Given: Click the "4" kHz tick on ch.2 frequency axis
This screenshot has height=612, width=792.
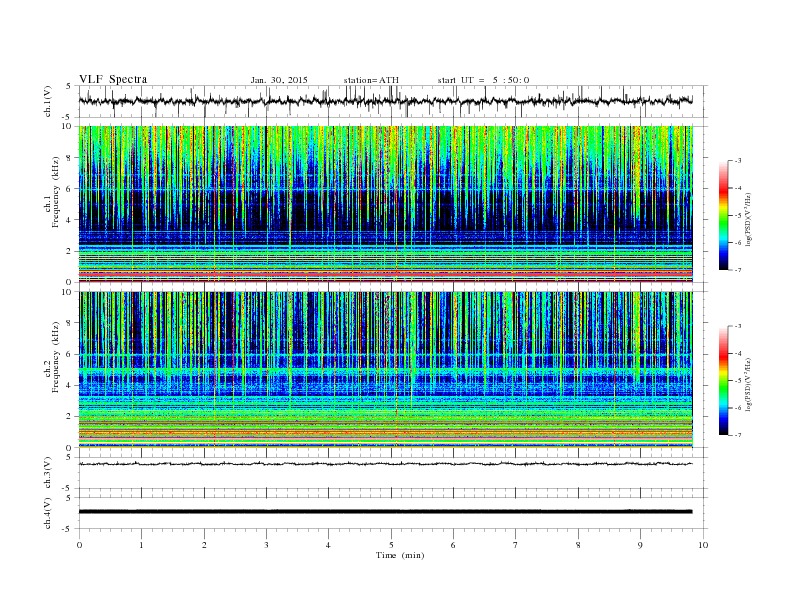Looking at the screenshot, I should point(69,385).
